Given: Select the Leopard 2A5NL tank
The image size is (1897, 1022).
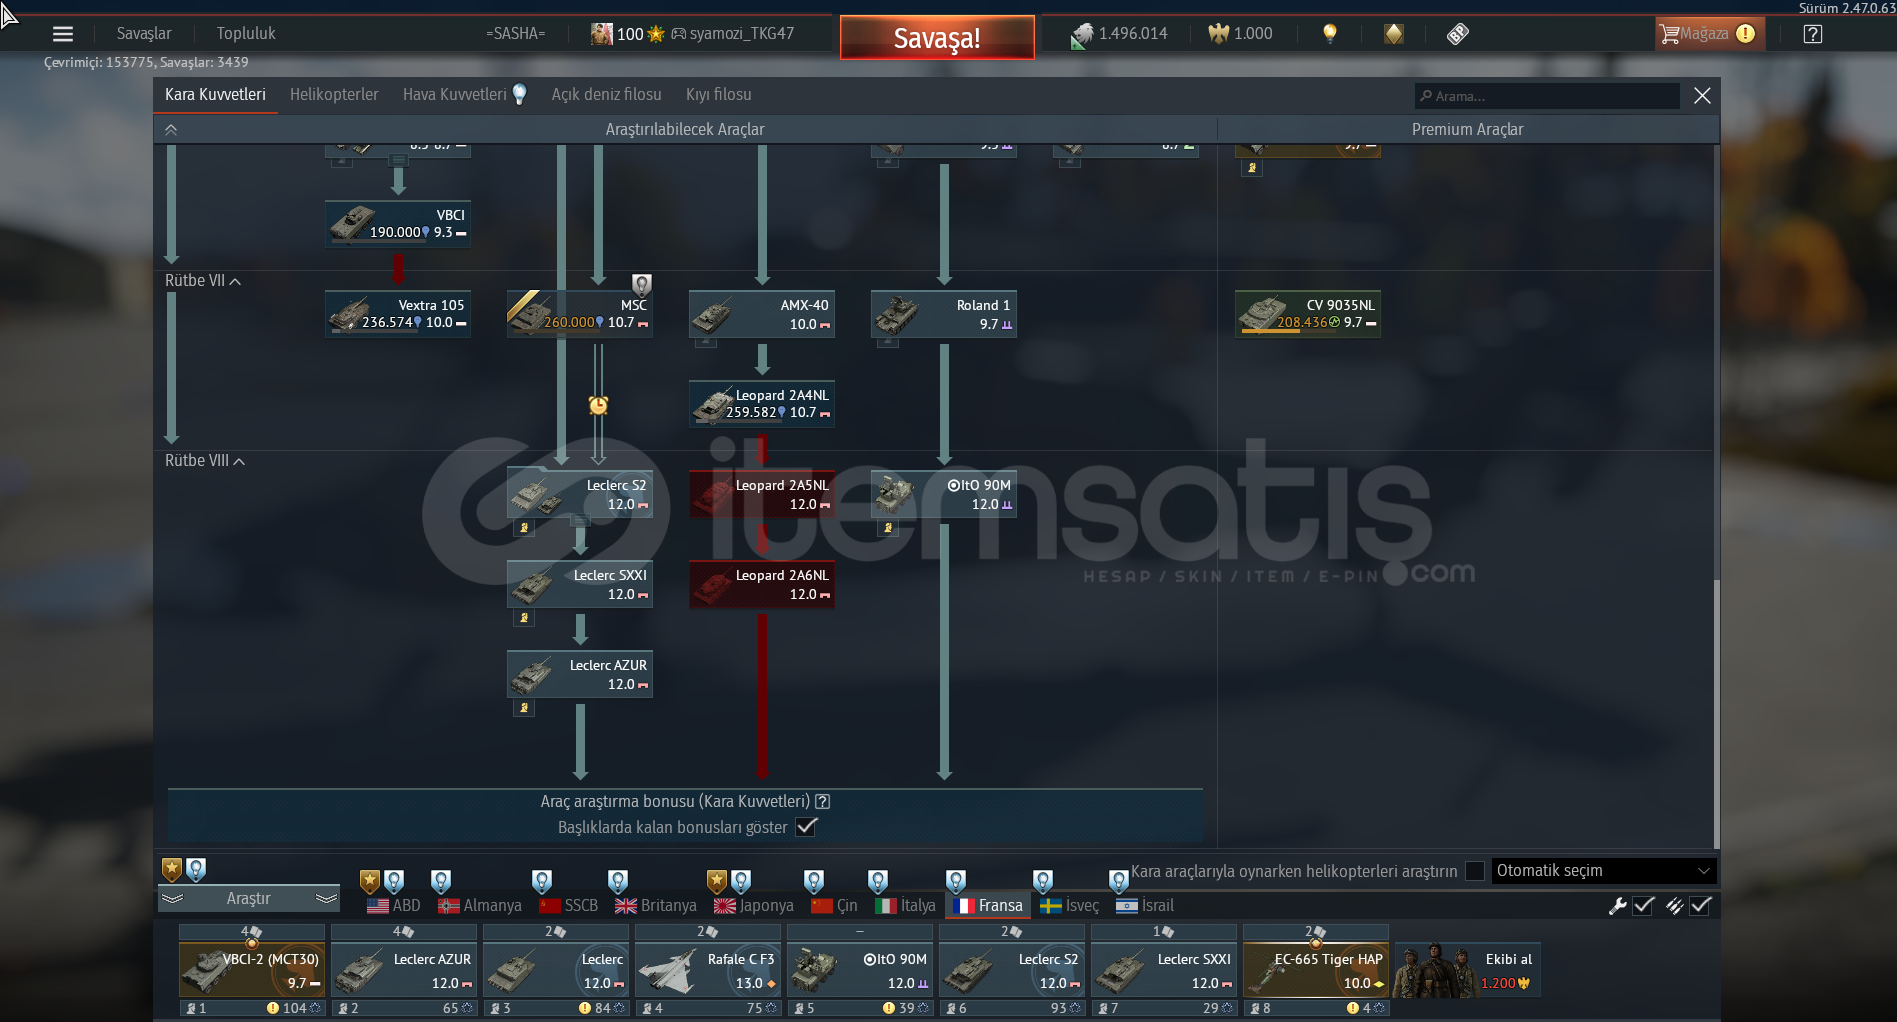Looking at the screenshot, I should 762,494.
